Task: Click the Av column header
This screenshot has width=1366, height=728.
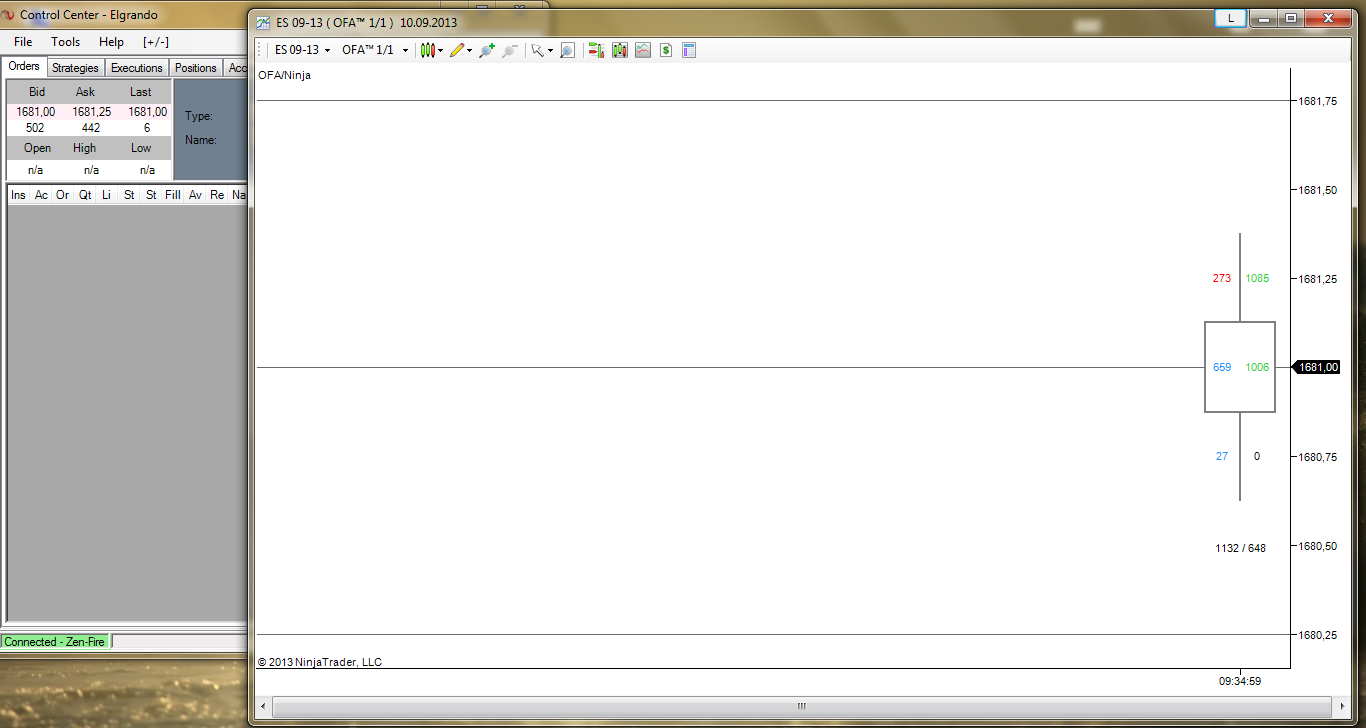Action: coord(195,195)
